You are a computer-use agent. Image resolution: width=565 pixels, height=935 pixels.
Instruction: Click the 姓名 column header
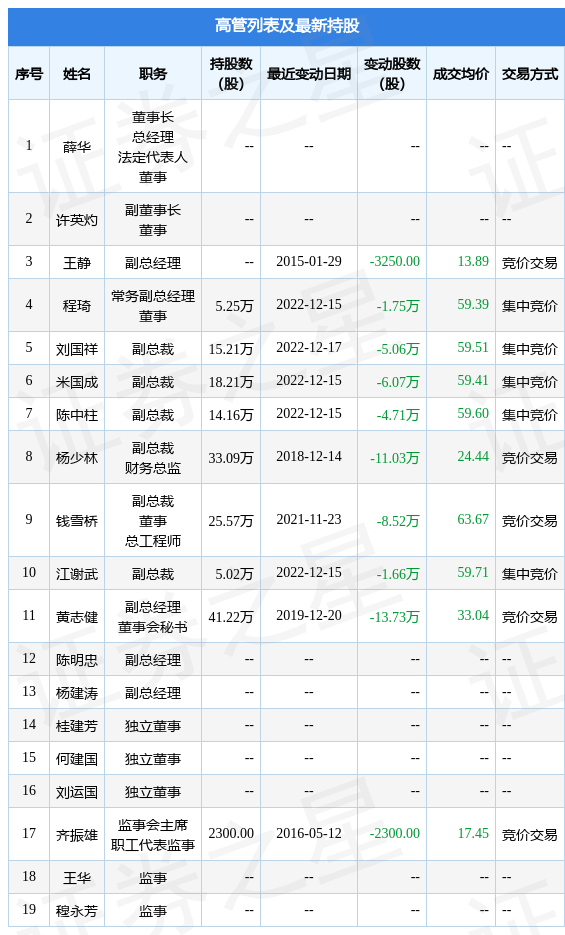tap(77, 74)
